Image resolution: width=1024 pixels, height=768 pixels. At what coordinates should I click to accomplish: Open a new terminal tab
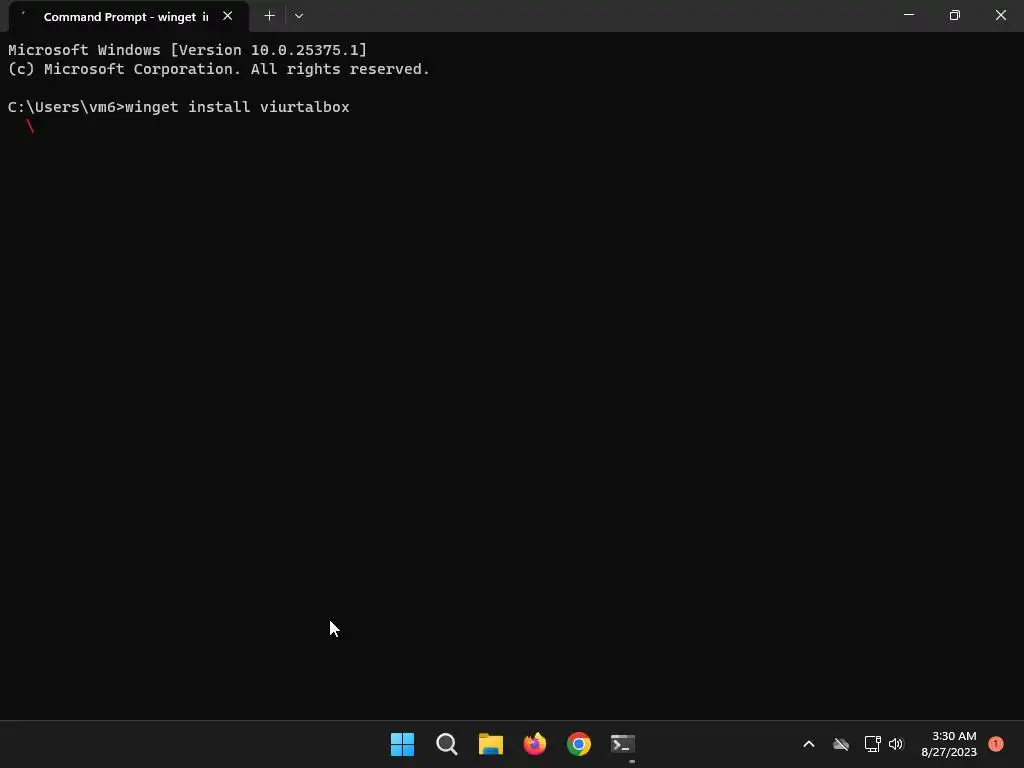tap(269, 16)
